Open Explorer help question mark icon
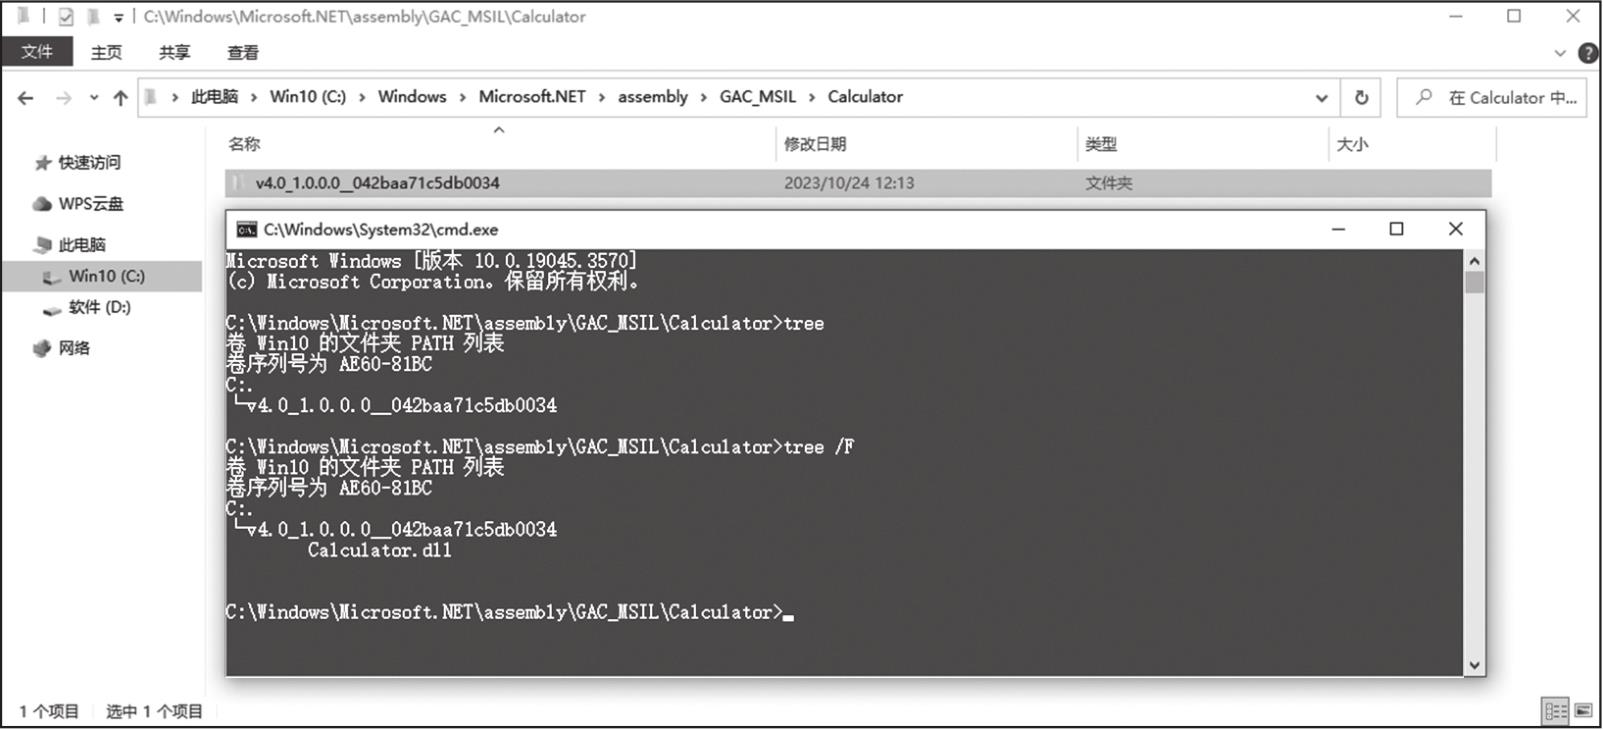 click(1587, 53)
